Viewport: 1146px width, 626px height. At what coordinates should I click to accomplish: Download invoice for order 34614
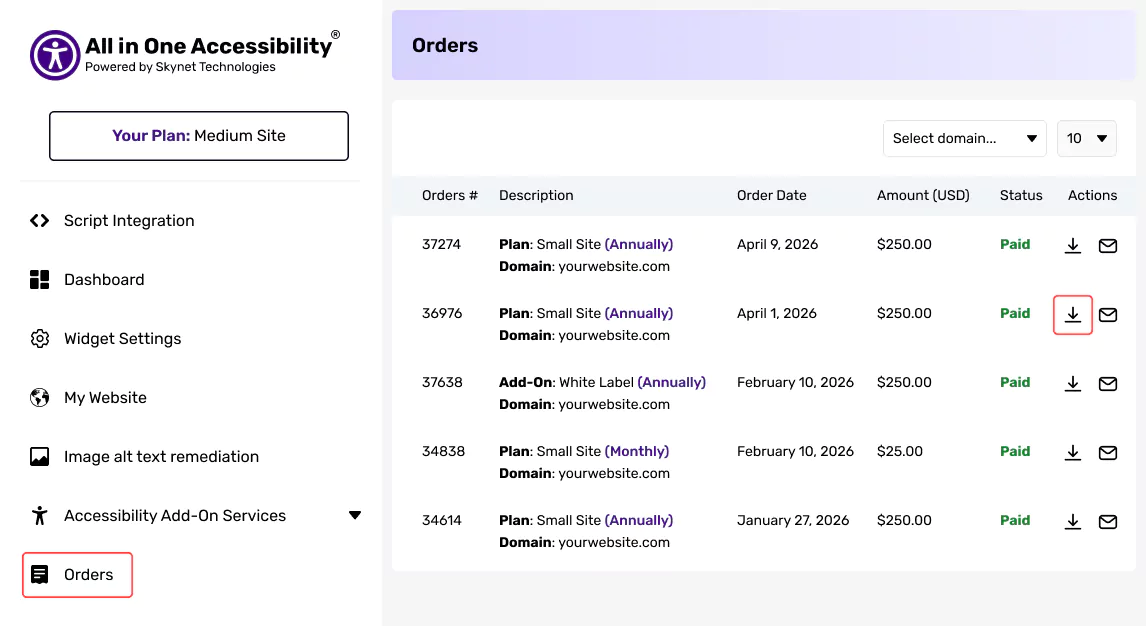1072,522
